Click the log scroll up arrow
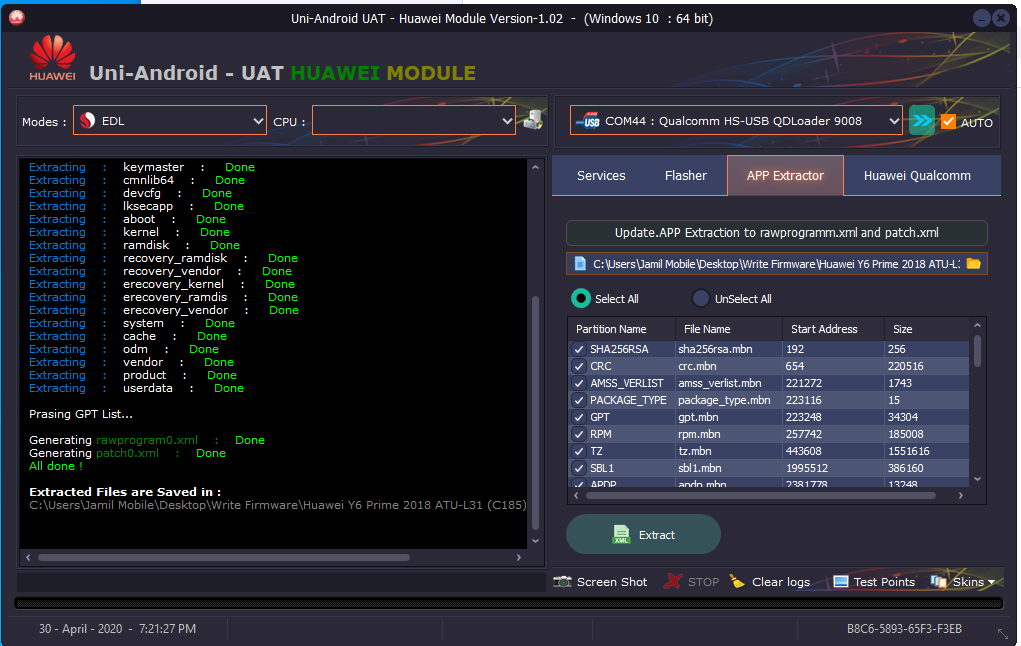 (x=535, y=167)
